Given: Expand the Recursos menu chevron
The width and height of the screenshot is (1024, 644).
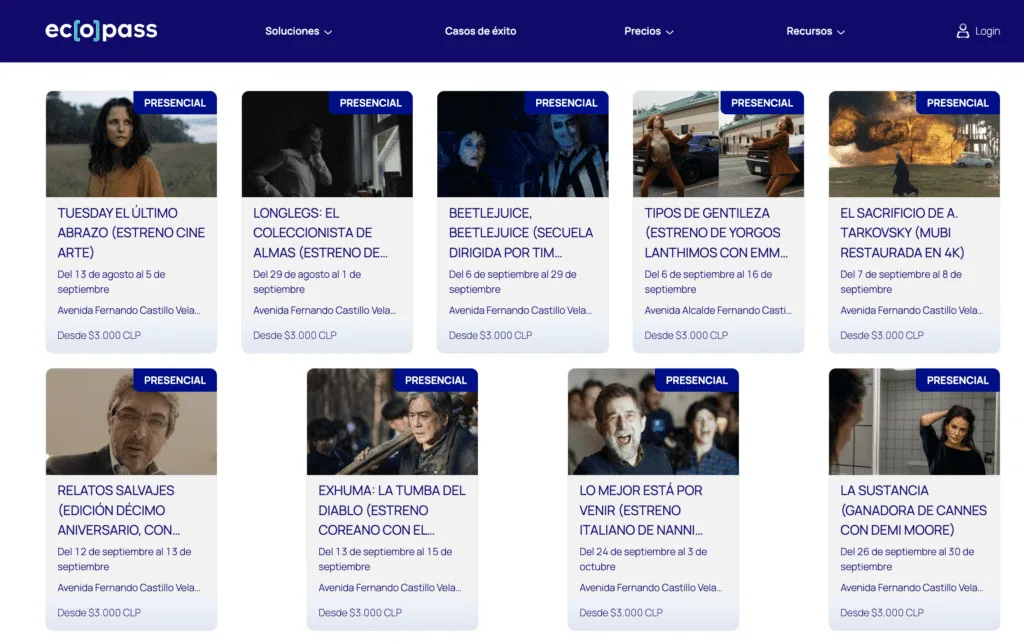Looking at the screenshot, I should (841, 32).
